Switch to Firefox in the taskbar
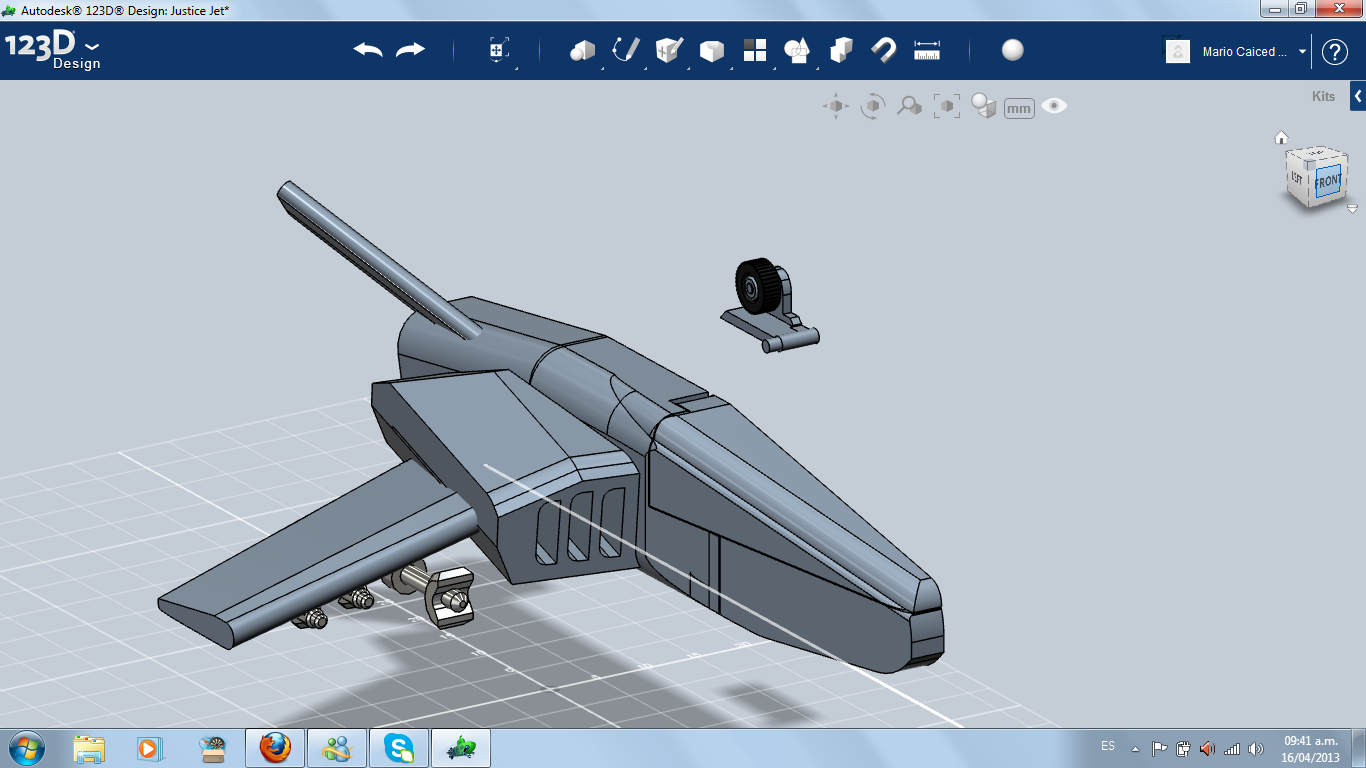The width and height of the screenshot is (1366, 768). point(275,748)
